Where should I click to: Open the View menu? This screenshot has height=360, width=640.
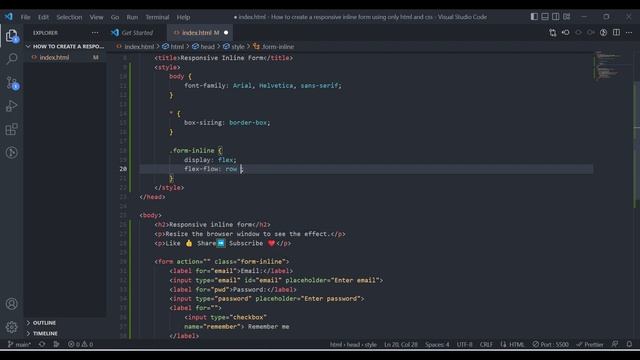click(96, 17)
